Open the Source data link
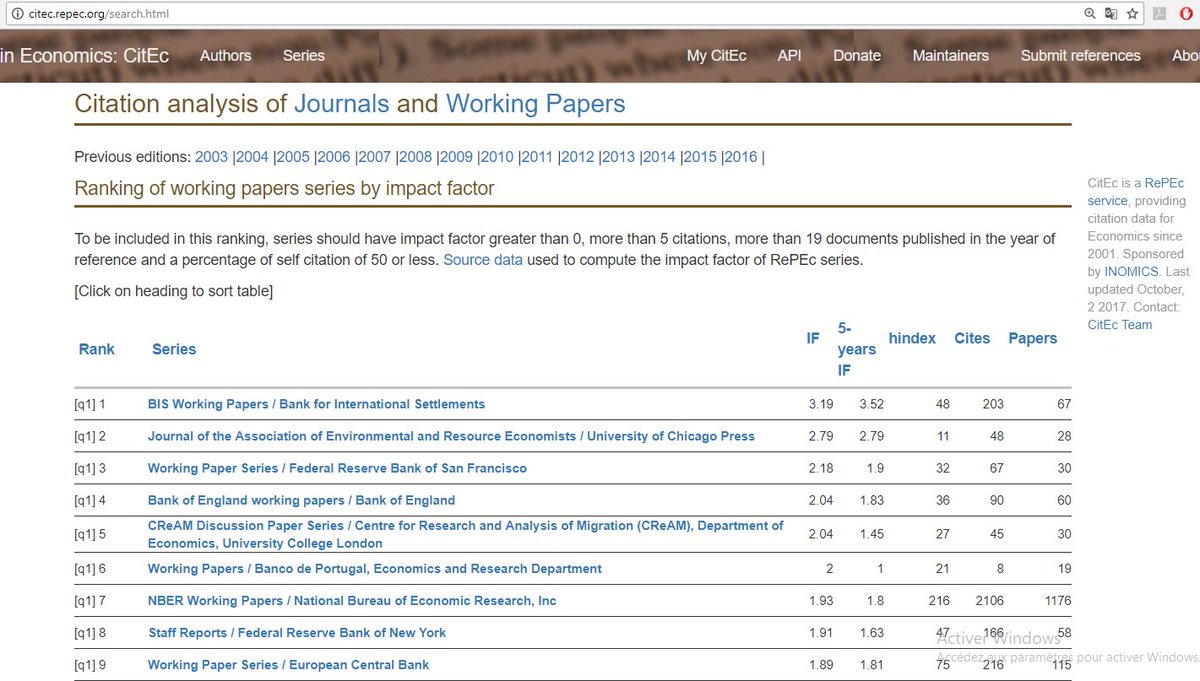The height and width of the screenshot is (681, 1200). coord(483,259)
